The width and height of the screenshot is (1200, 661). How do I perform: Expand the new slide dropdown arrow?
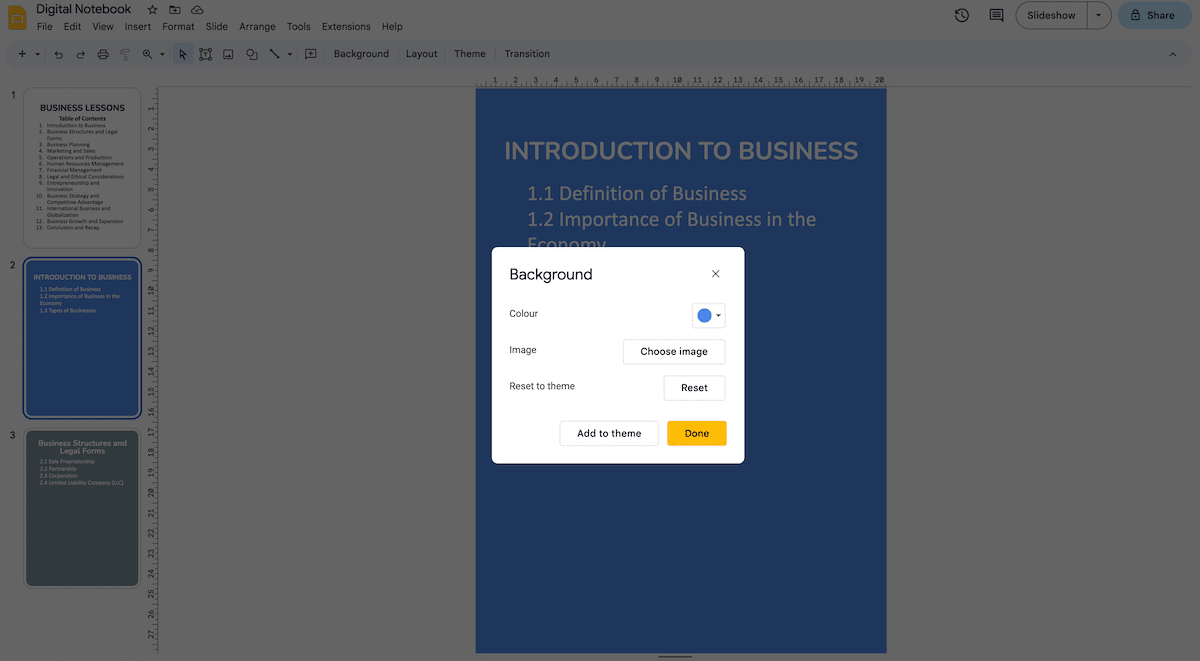pyautogui.click(x=38, y=54)
